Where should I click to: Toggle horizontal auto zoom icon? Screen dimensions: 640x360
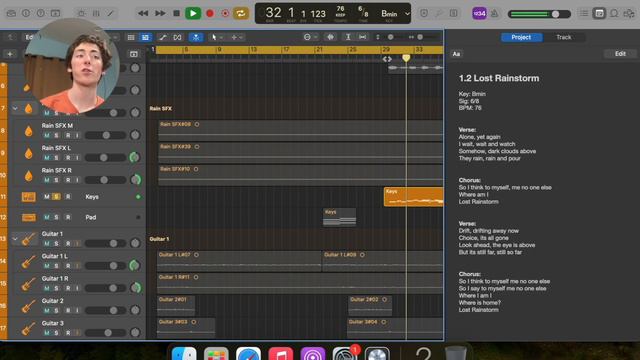[362, 37]
